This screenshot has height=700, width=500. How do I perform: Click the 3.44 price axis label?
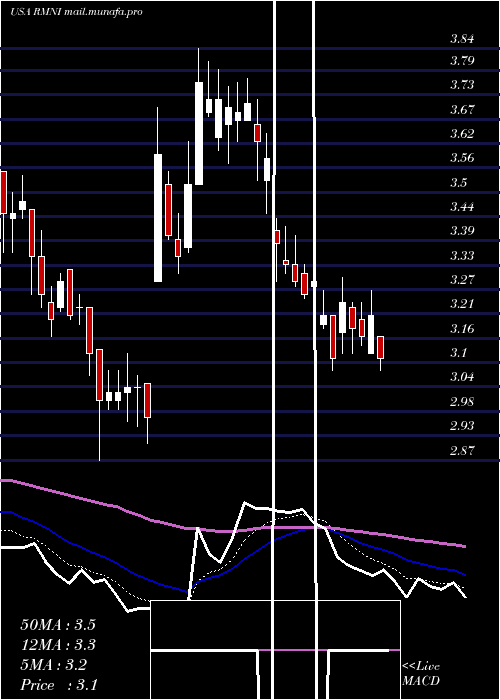click(462, 207)
